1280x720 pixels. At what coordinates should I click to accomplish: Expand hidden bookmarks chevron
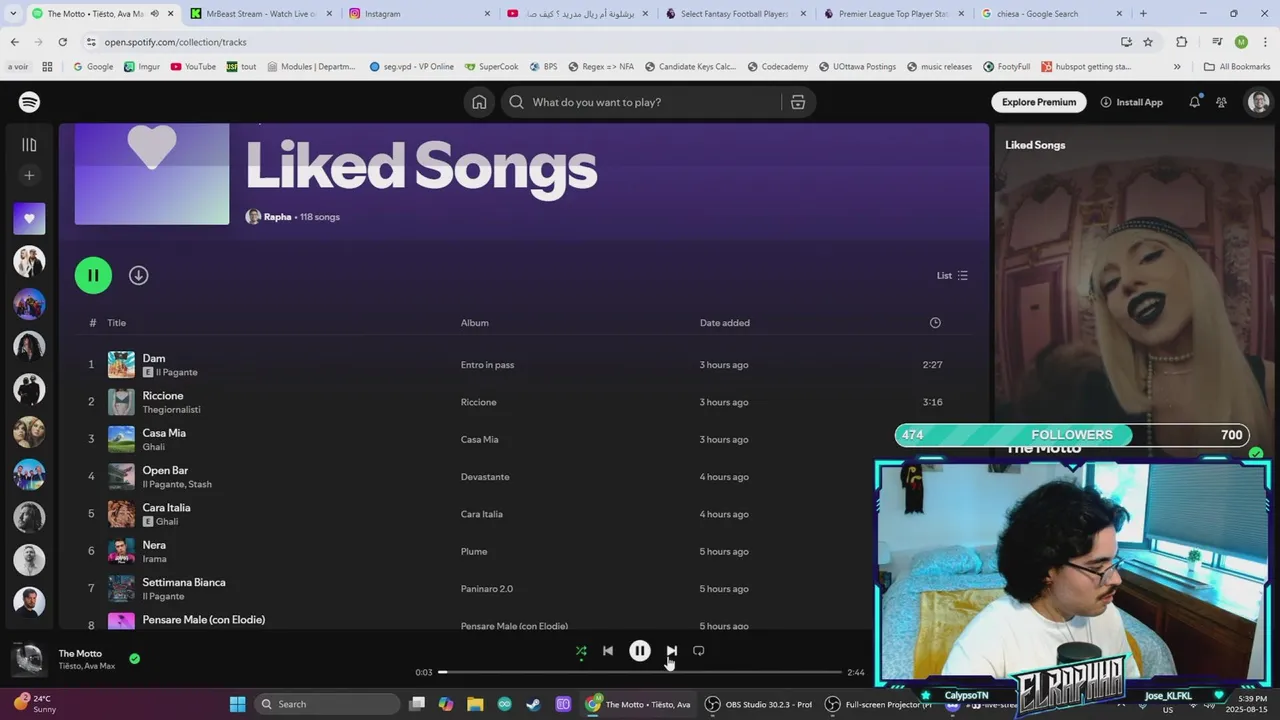1177,67
